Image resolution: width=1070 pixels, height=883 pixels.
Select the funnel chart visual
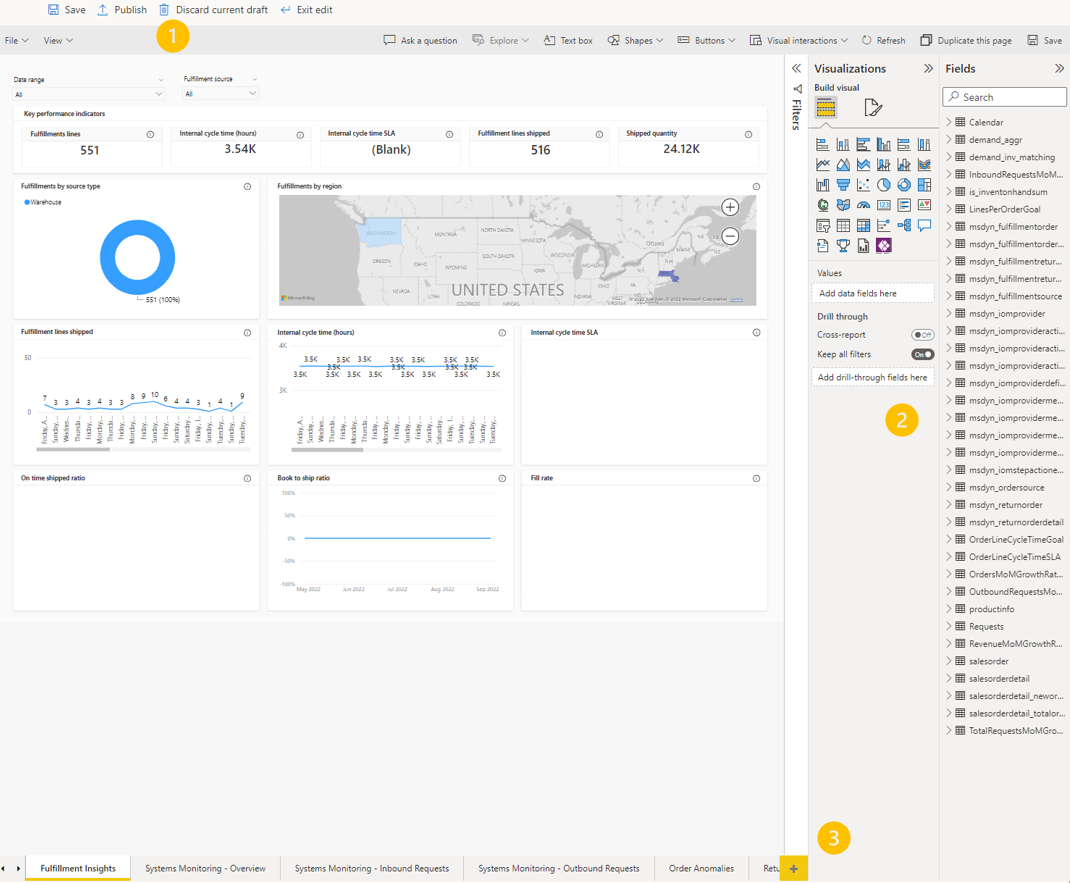point(843,185)
